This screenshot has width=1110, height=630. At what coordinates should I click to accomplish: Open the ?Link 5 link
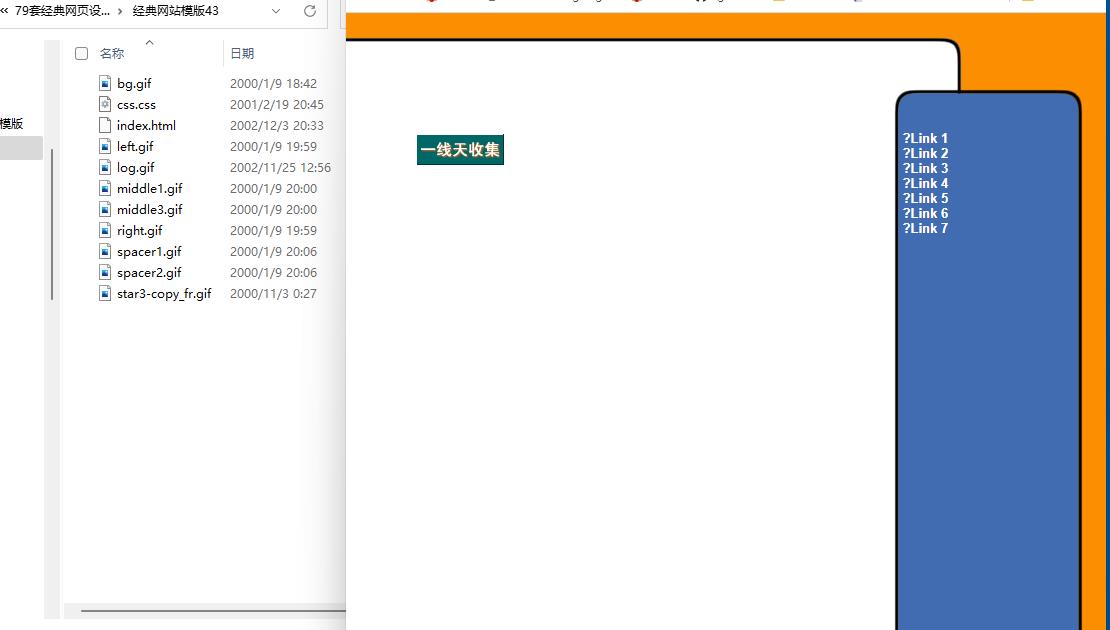[x=925, y=198]
